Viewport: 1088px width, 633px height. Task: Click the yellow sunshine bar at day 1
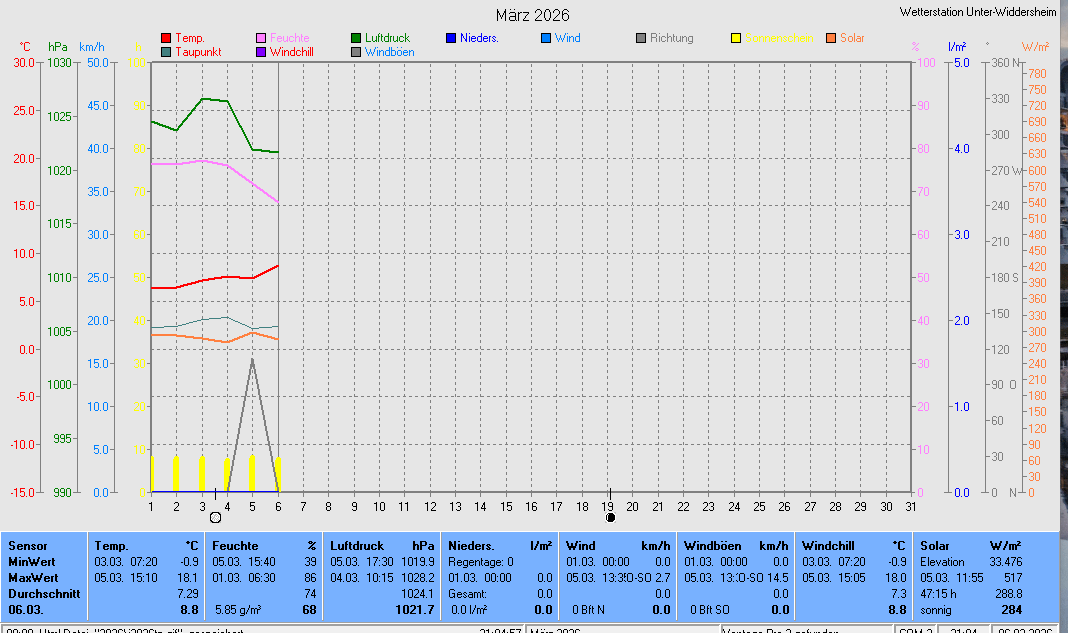click(152, 473)
